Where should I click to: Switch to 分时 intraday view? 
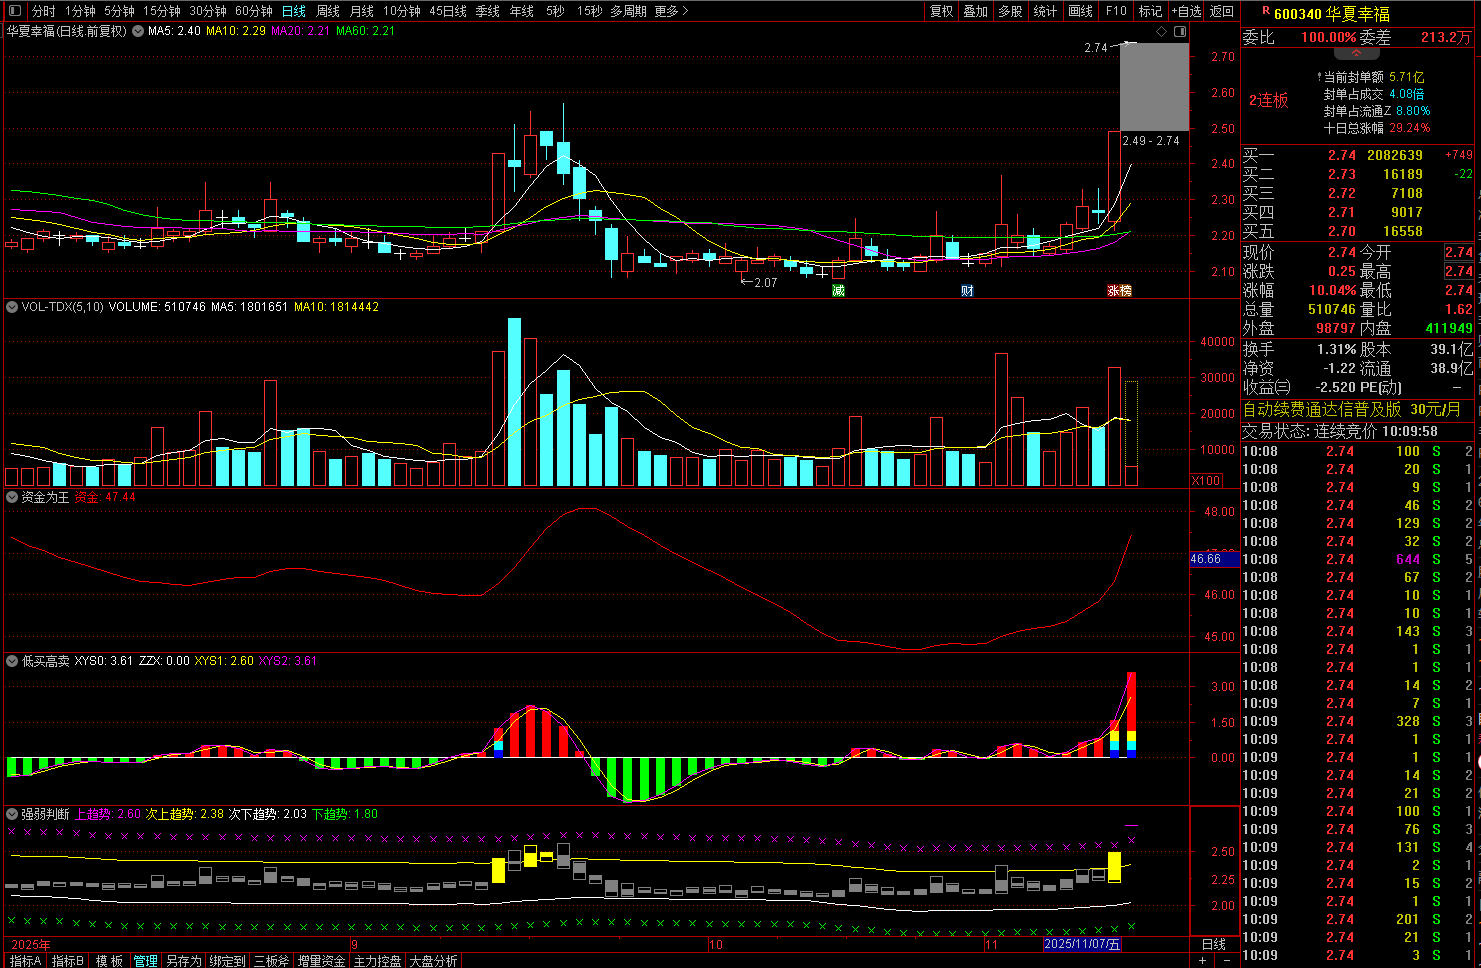point(43,11)
